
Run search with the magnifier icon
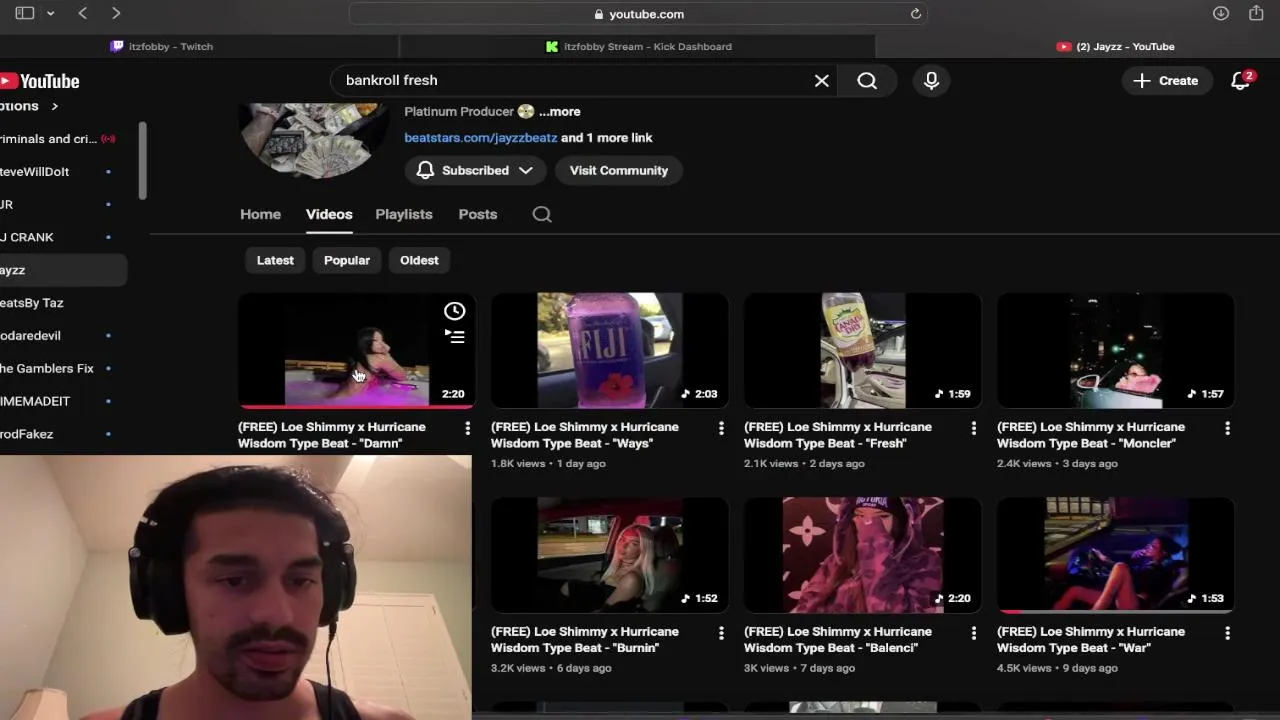(x=867, y=81)
